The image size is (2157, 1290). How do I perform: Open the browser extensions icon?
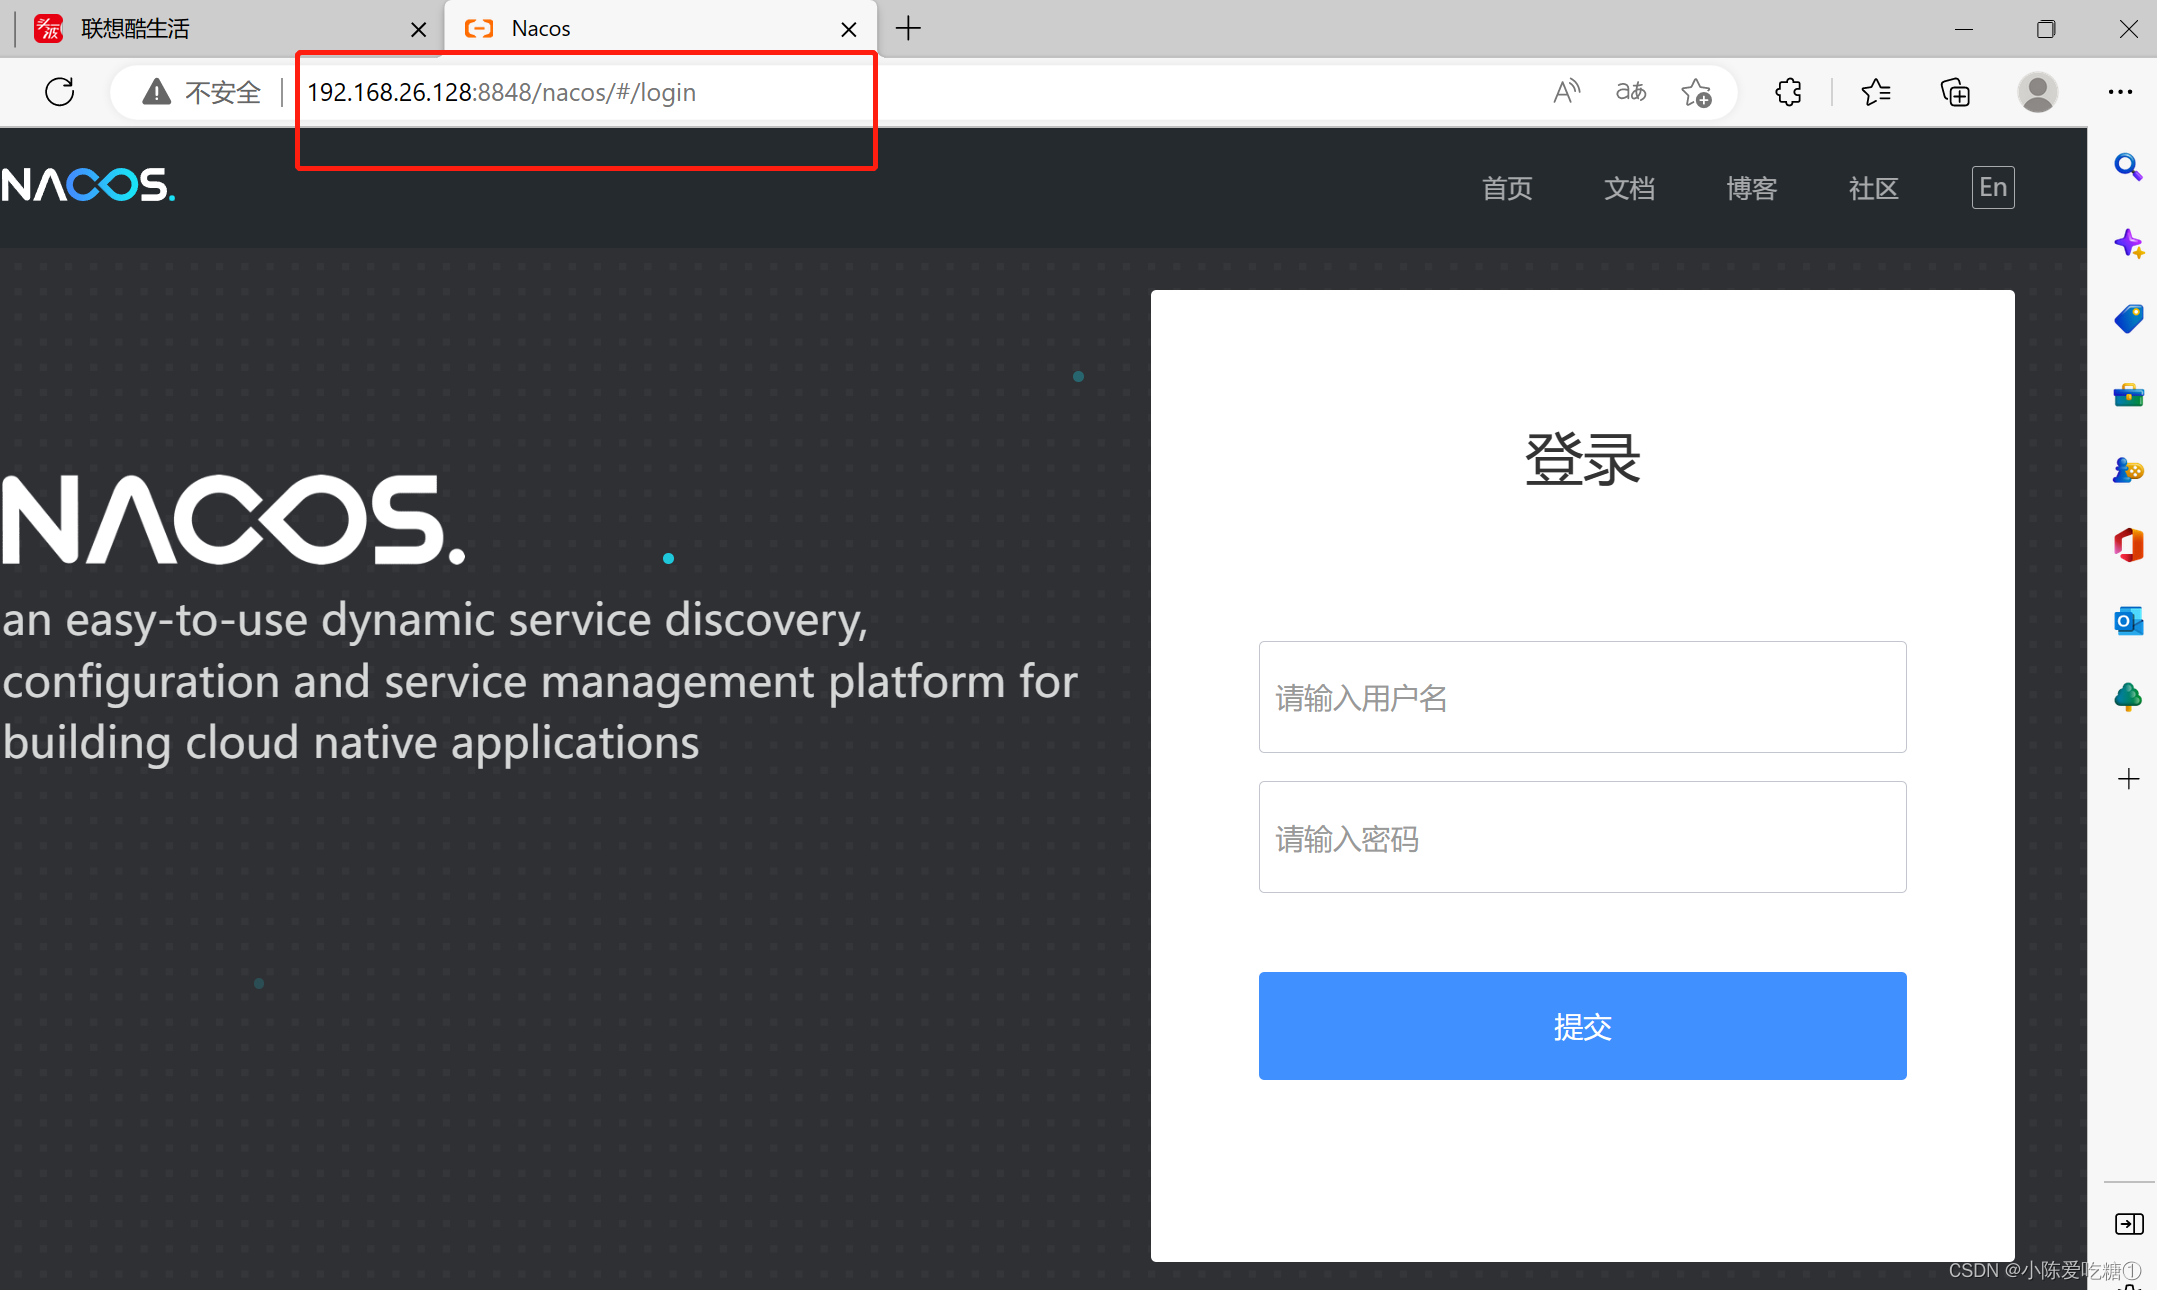(x=1788, y=92)
